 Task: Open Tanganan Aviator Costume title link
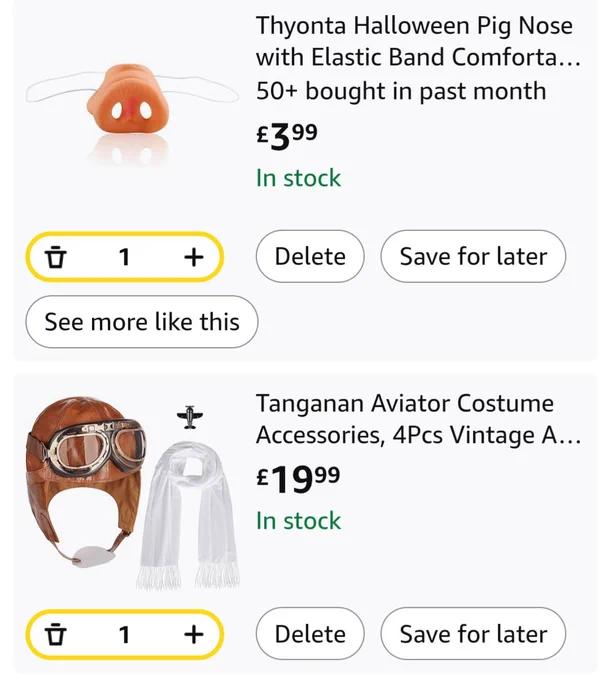[x=418, y=419]
